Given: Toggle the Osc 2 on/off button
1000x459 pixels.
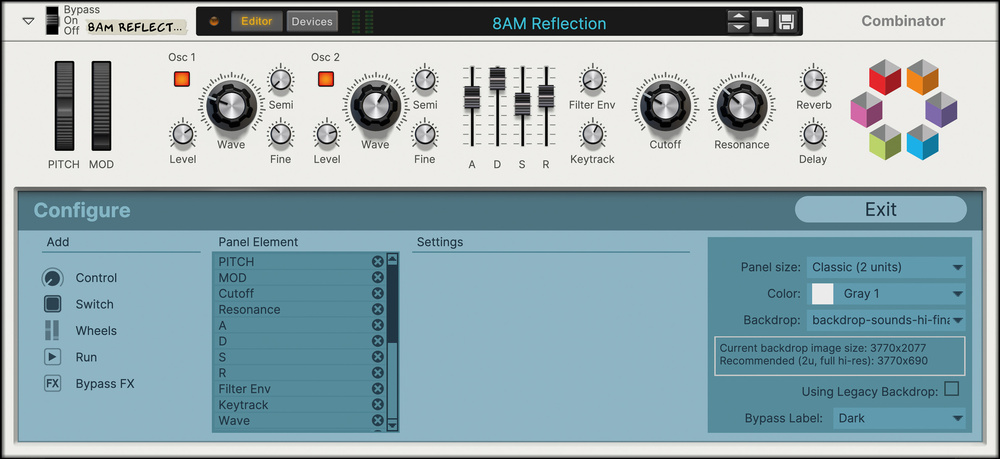Looking at the screenshot, I should (325, 79).
